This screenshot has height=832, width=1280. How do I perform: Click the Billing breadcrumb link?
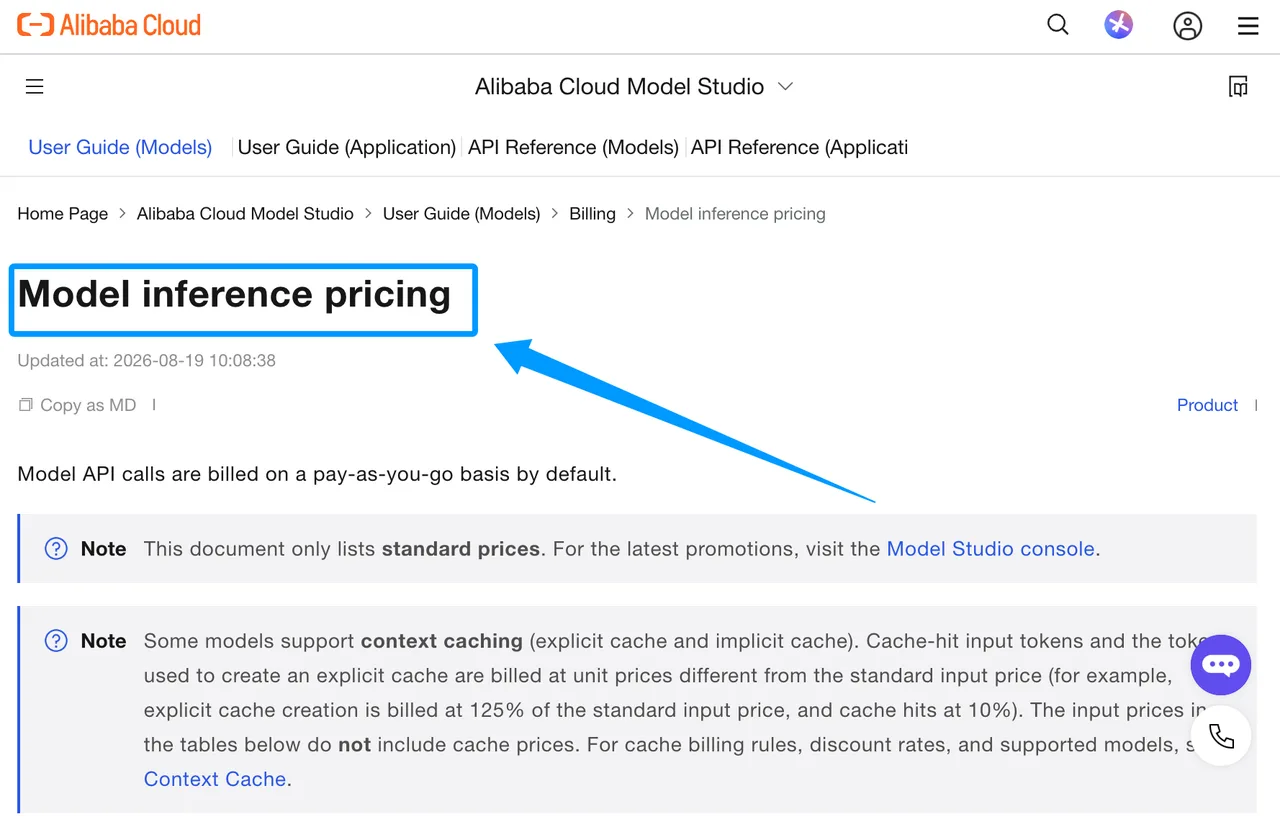[x=593, y=214]
